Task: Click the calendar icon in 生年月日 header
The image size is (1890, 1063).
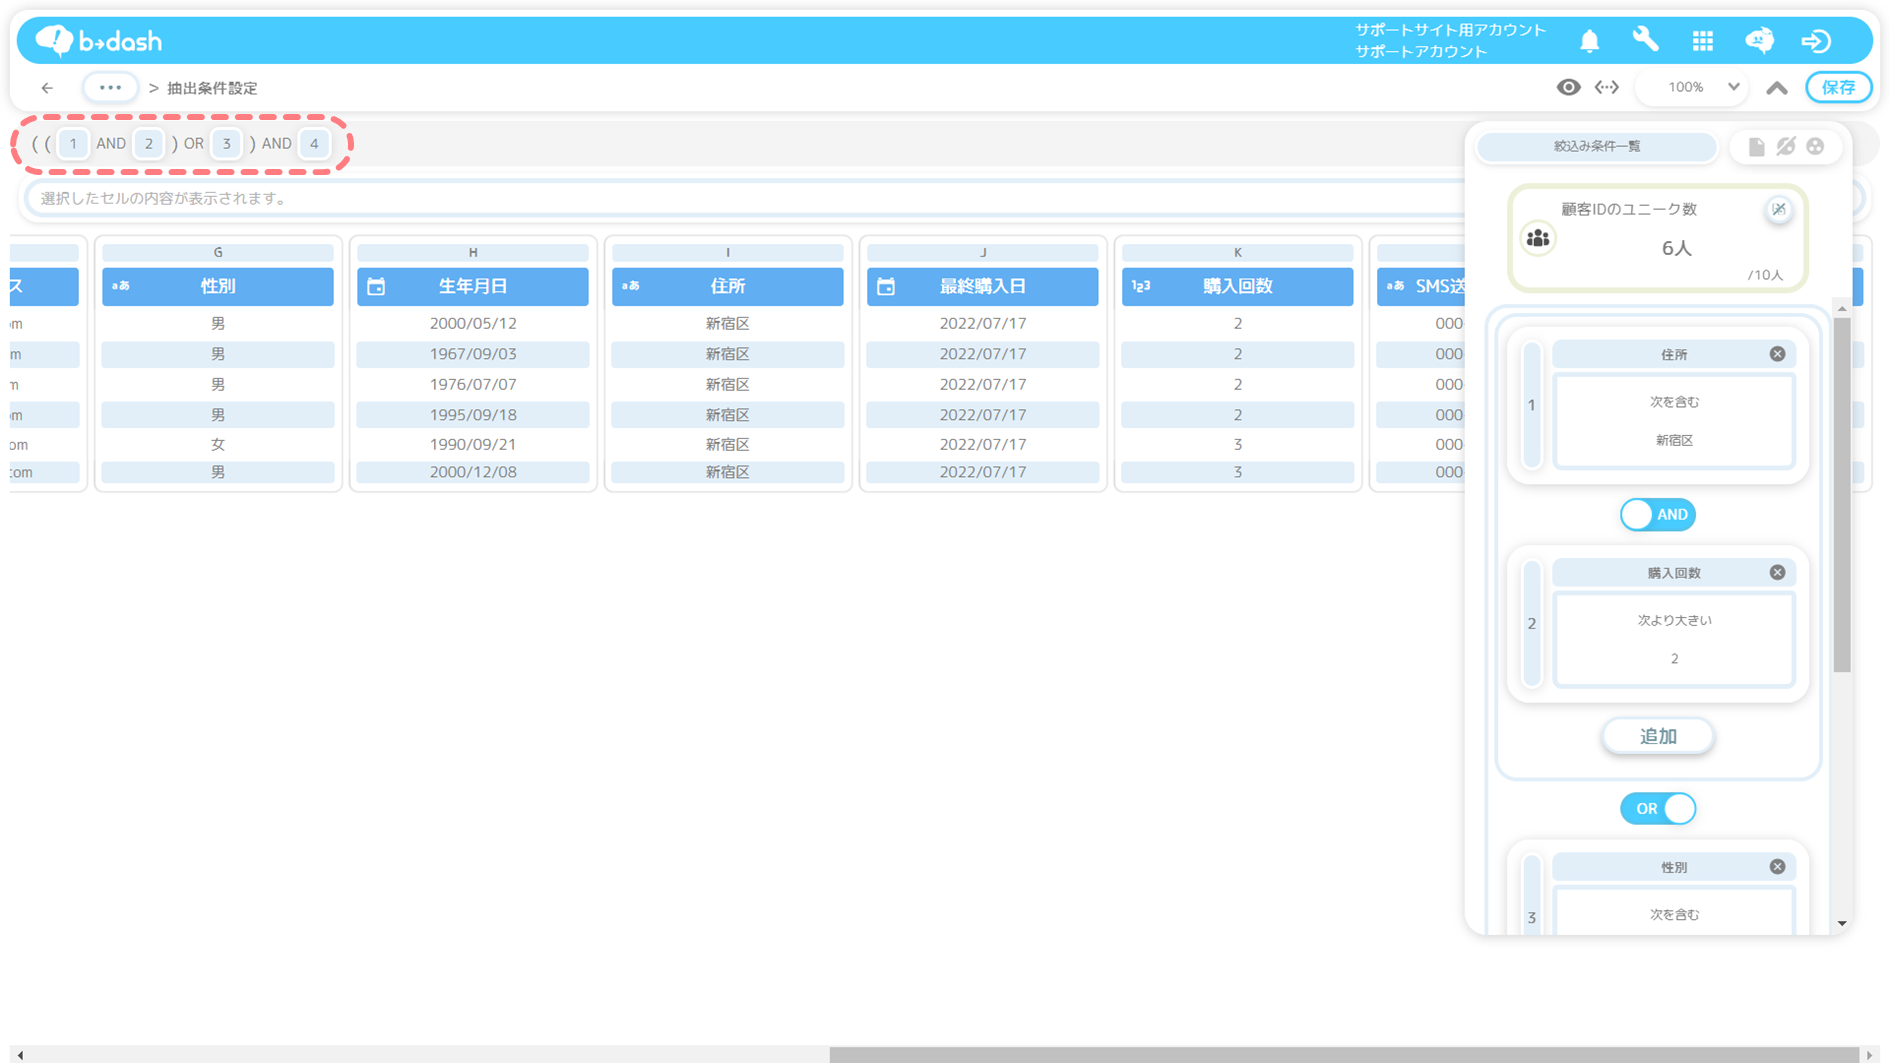Action: 376,287
